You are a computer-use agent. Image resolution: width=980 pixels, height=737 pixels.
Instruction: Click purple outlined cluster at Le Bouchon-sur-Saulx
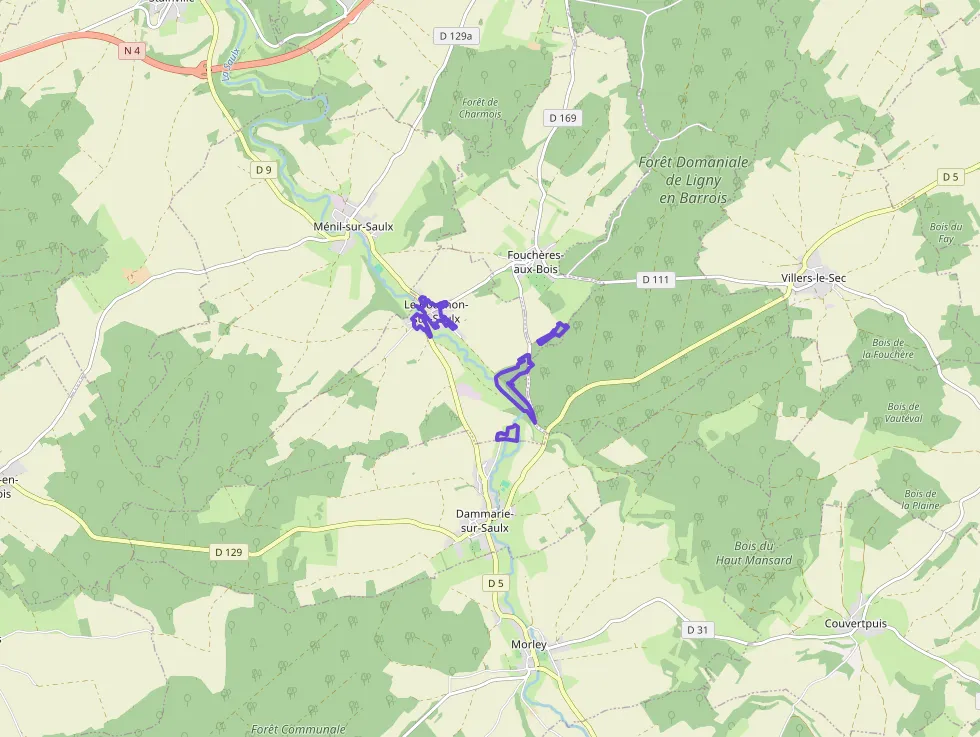pyautogui.click(x=433, y=316)
